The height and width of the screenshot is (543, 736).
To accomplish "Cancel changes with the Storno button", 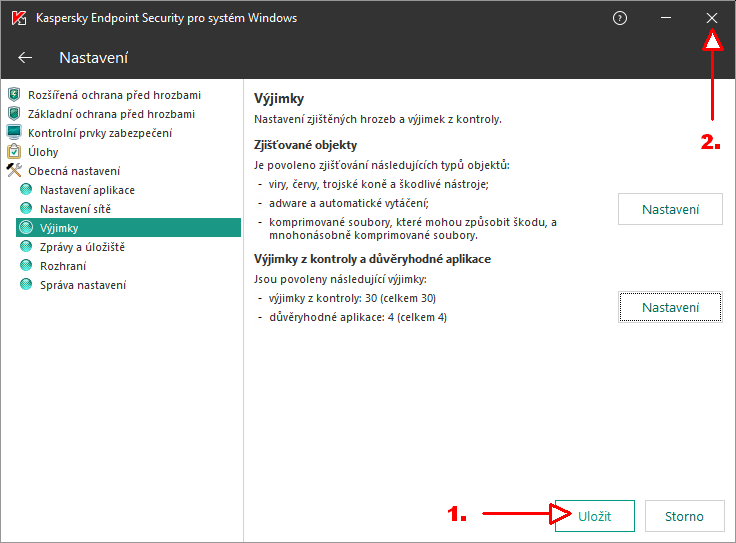I will coord(684,516).
